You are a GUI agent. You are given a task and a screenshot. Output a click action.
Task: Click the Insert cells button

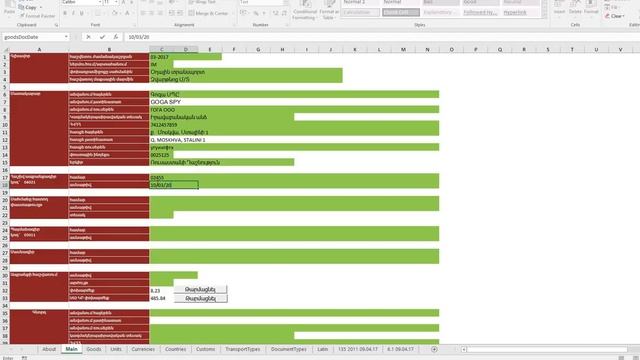point(559,8)
